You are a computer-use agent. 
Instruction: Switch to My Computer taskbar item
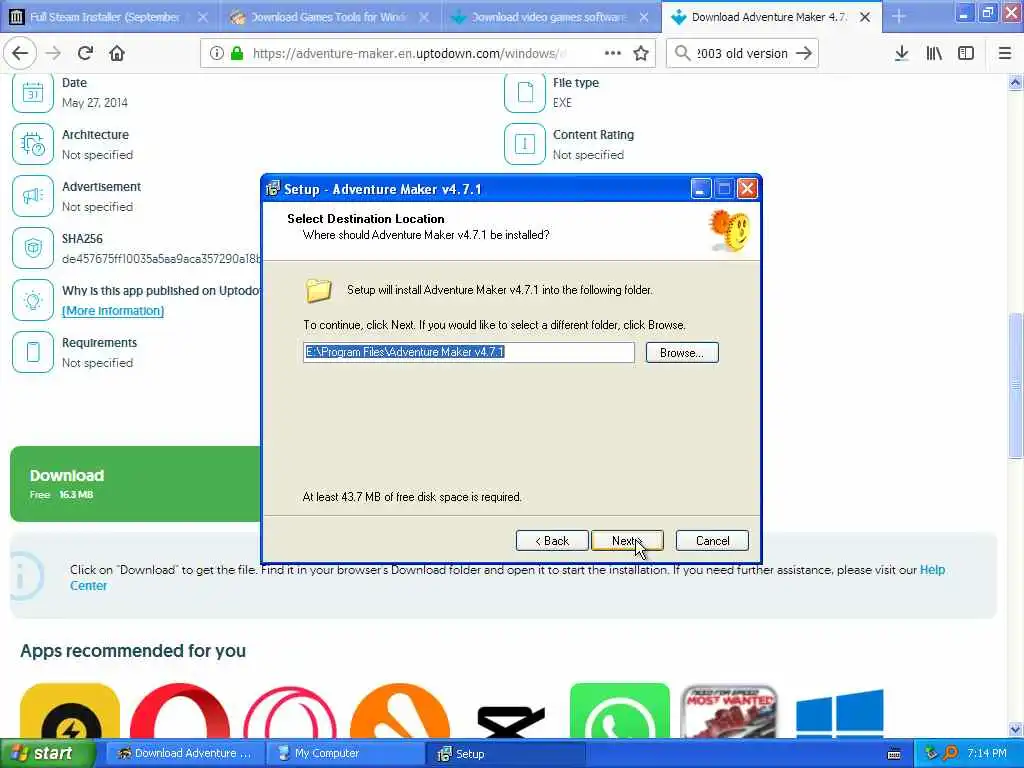pyautogui.click(x=344, y=753)
